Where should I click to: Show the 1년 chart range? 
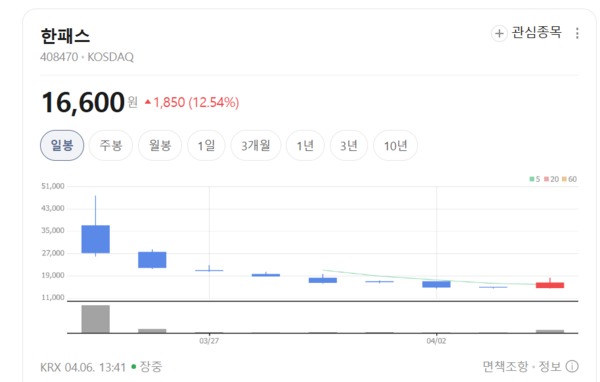coord(305,145)
